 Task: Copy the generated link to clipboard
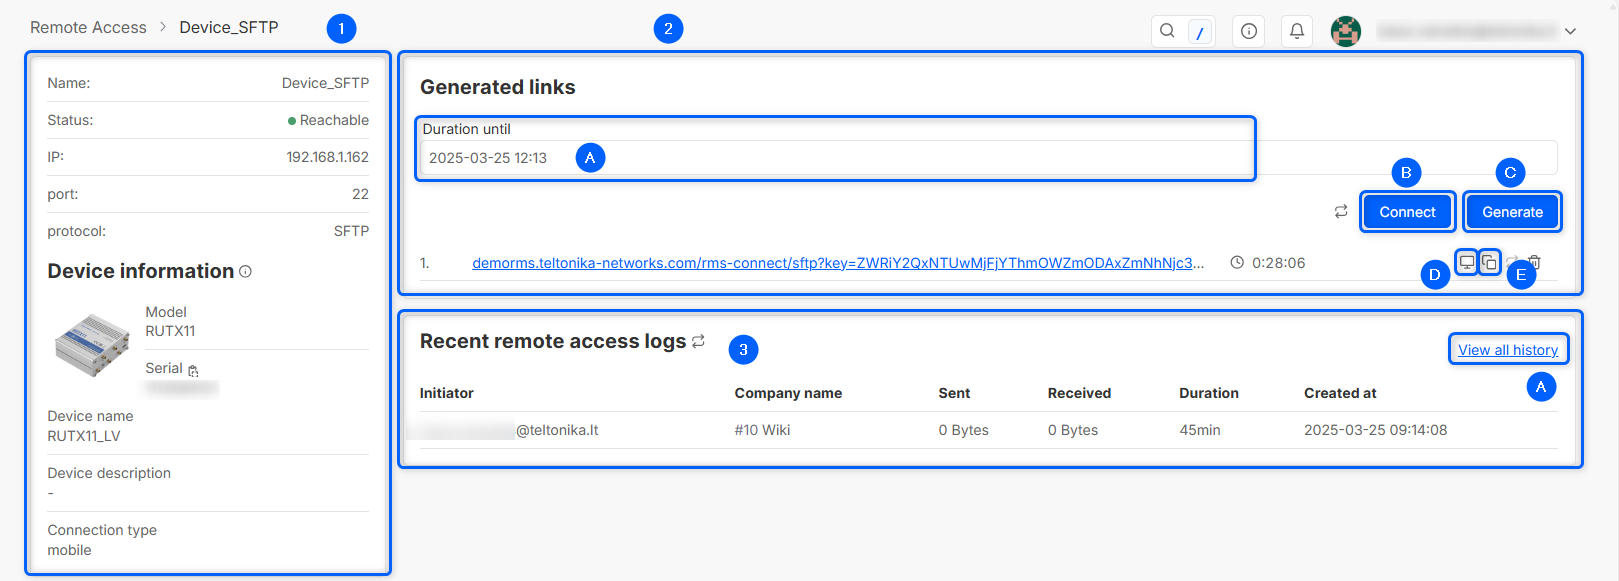[1489, 262]
